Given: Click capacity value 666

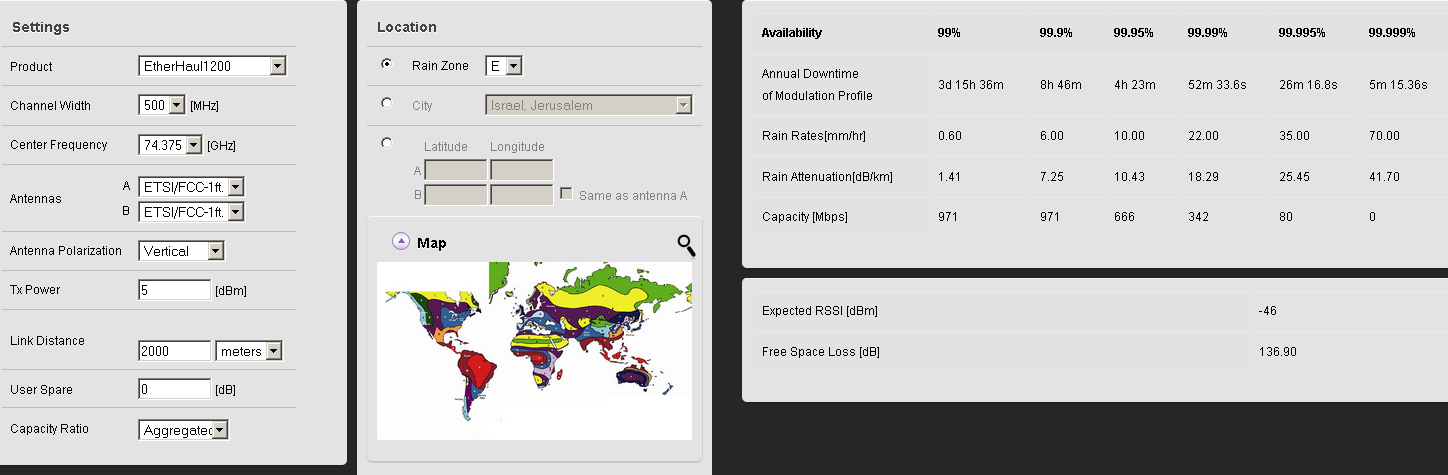Looking at the screenshot, I should point(1123,217).
